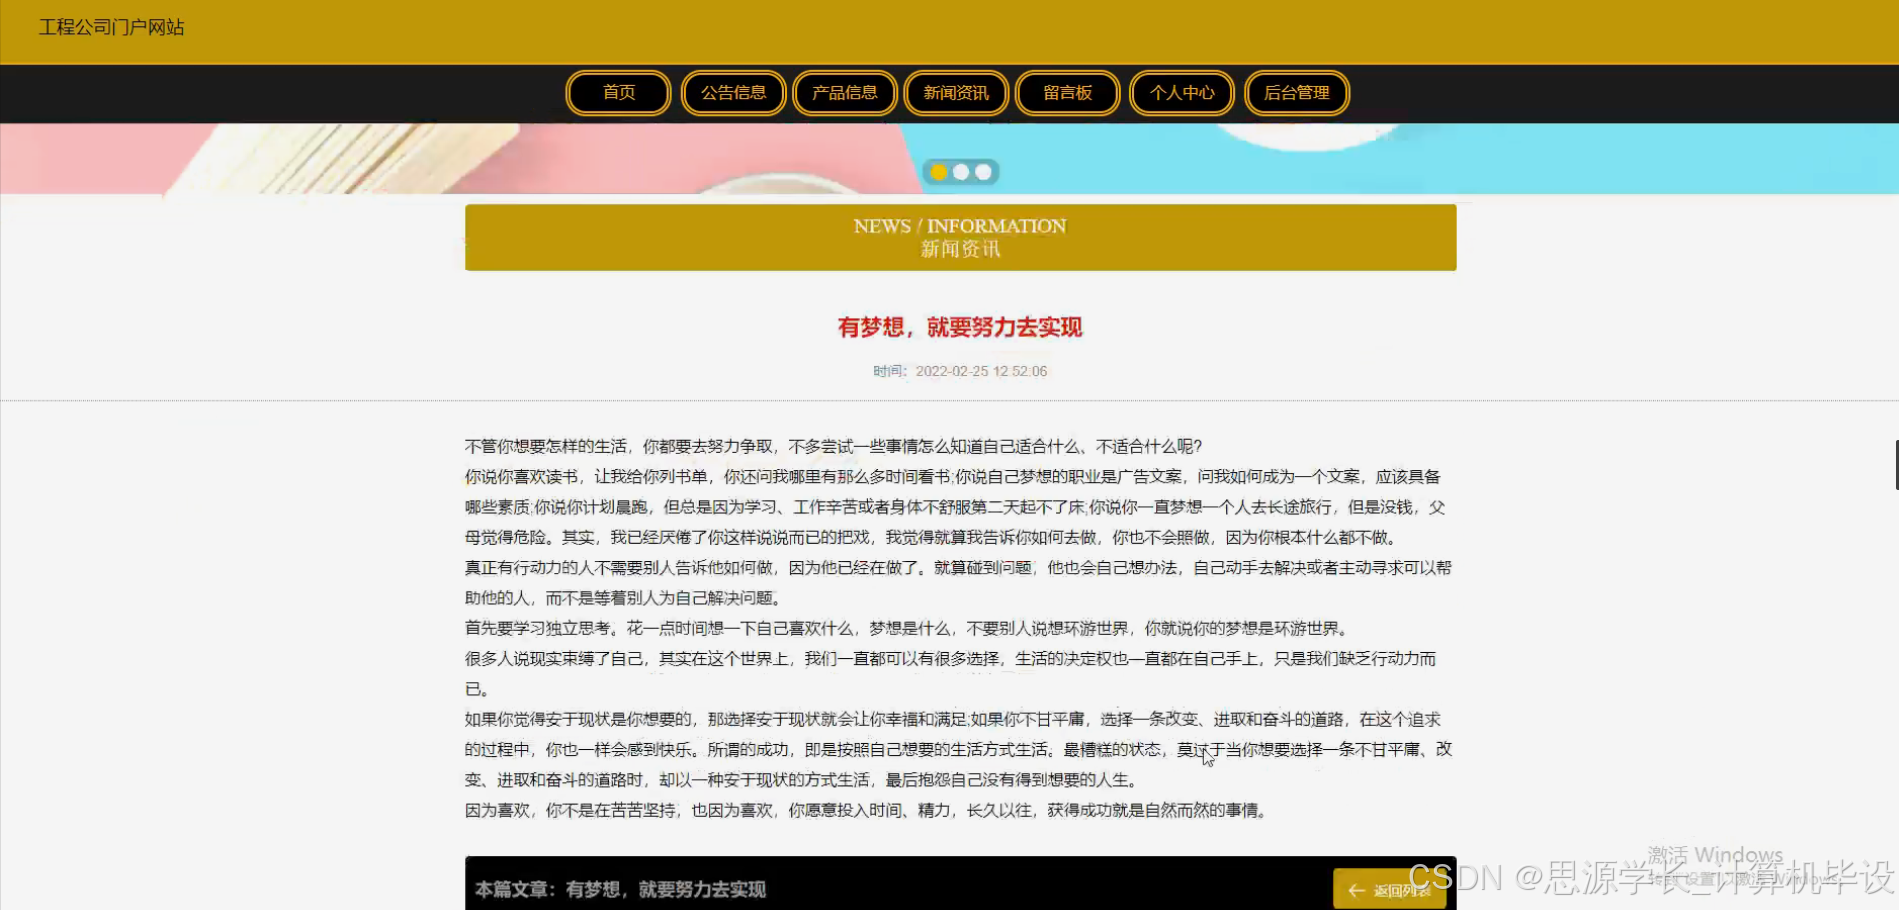The image size is (1899, 910).
Task: Click site title 工程公司门户网站
Action: [111, 27]
